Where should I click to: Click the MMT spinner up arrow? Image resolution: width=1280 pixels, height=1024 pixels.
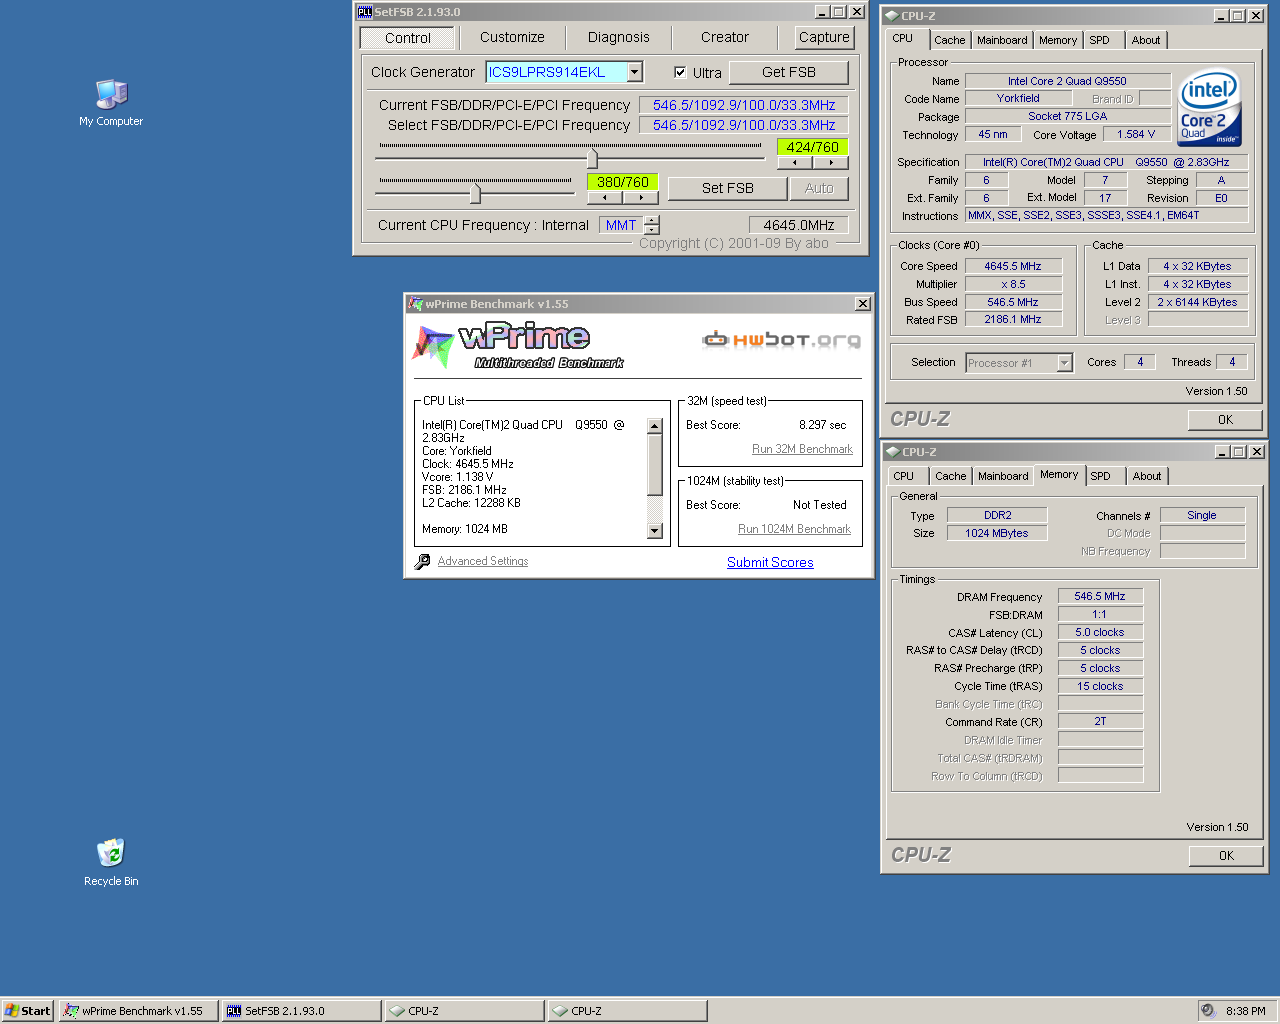(652, 220)
